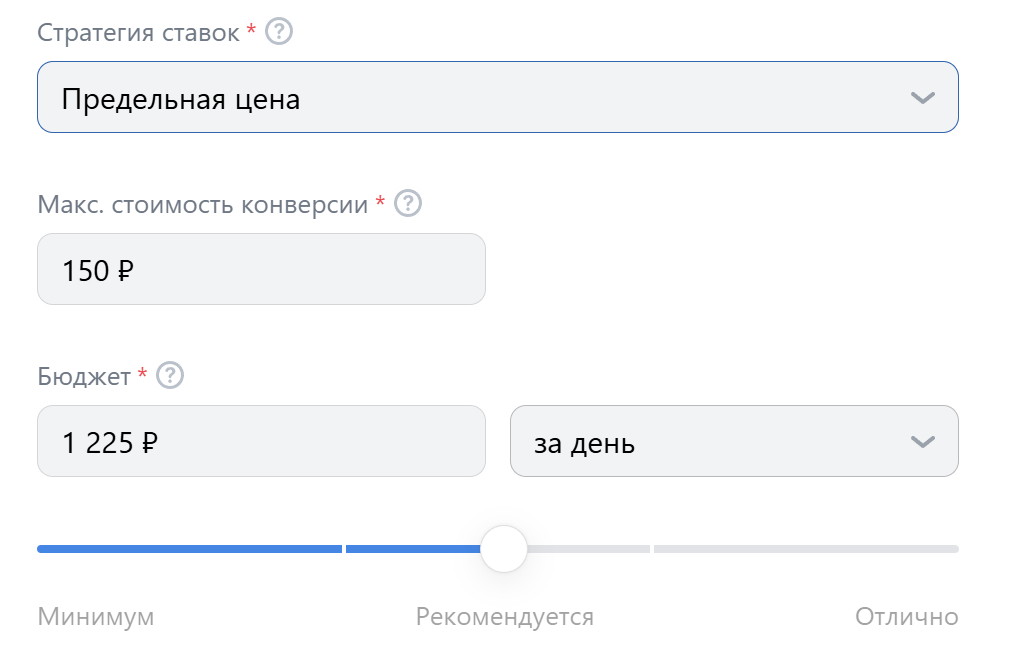This screenshot has width=1036, height=668.
Task: Click chevron arrow in Предельная цена field
Action: (x=922, y=98)
